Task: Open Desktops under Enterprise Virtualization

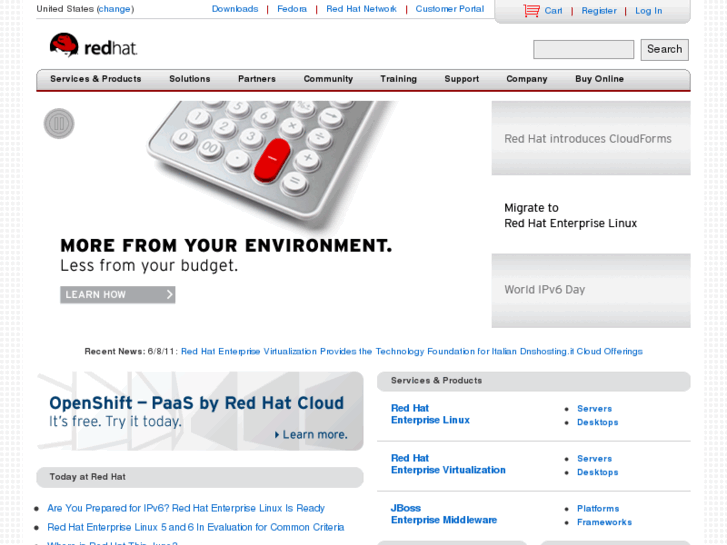Action: point(598,472)
